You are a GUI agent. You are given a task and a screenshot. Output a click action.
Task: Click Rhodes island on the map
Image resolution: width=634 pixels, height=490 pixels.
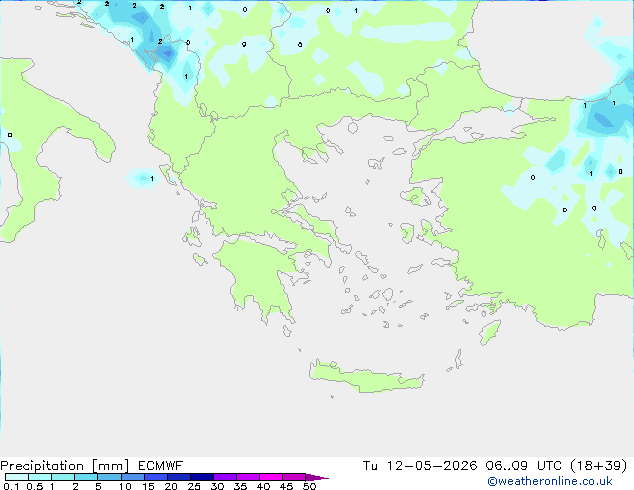490,332
